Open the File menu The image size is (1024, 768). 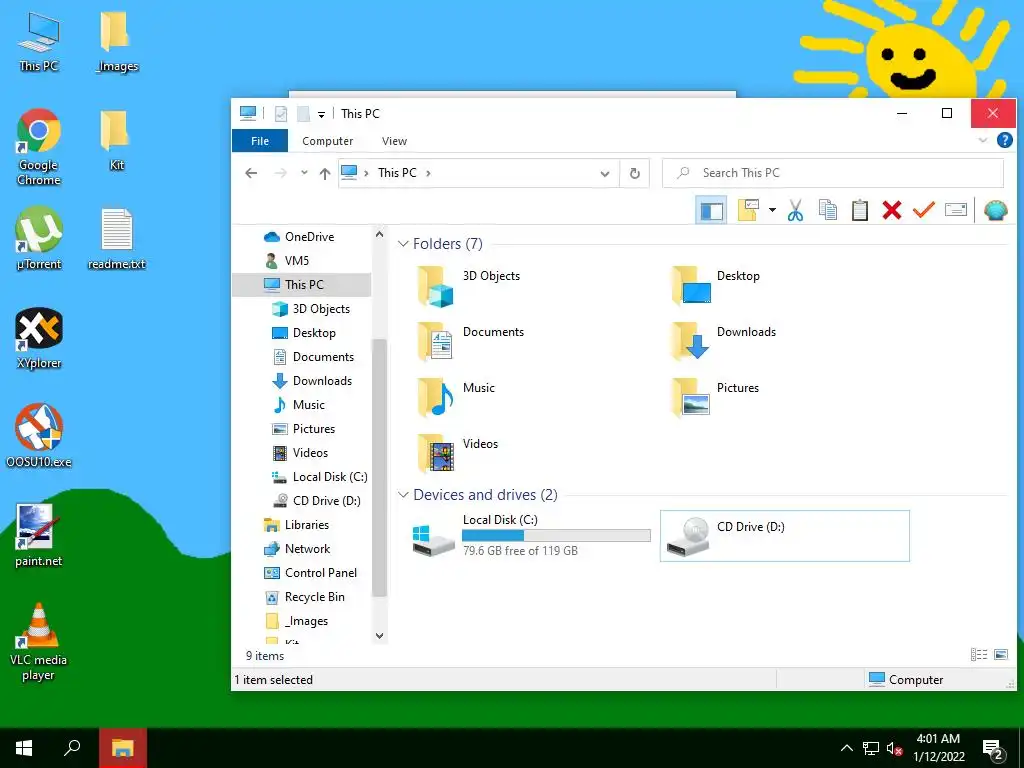pyautogui.click(x=260, y=141)
